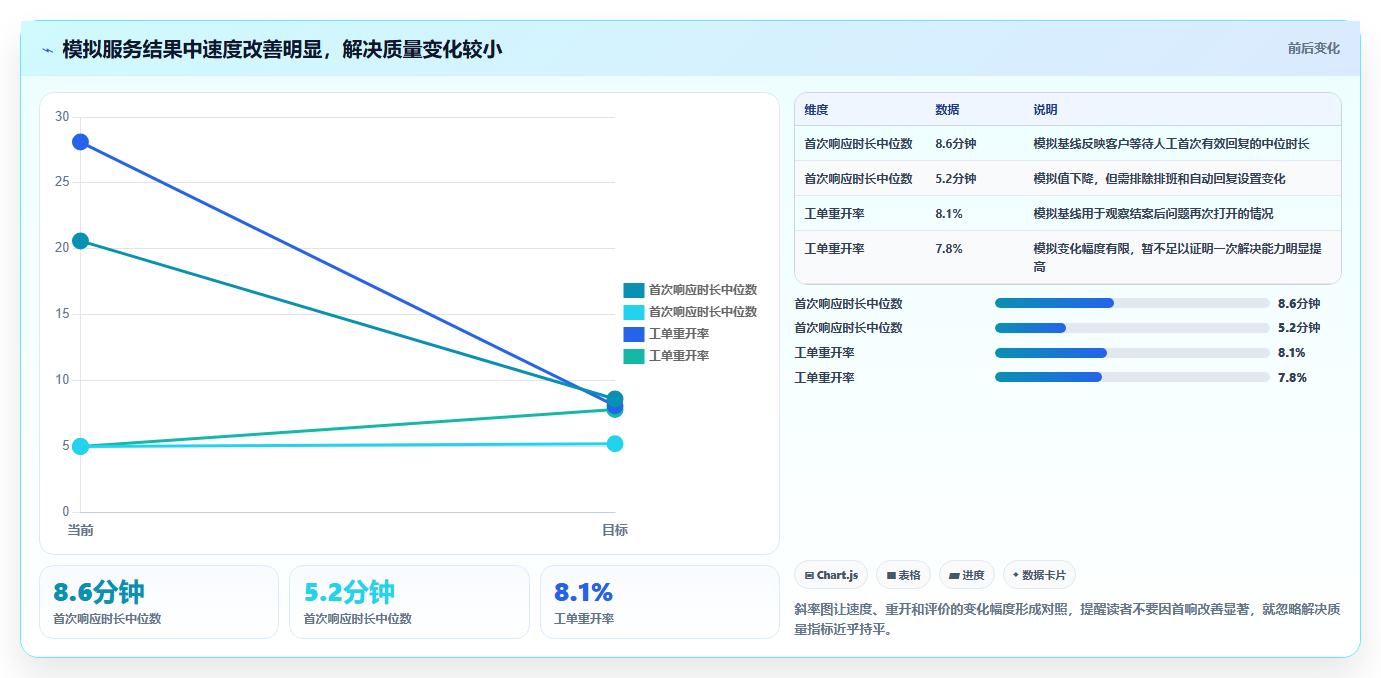
Task: Click the description starting 模拟值下降
Action: pyautogui.click(x=1159, y=179)
